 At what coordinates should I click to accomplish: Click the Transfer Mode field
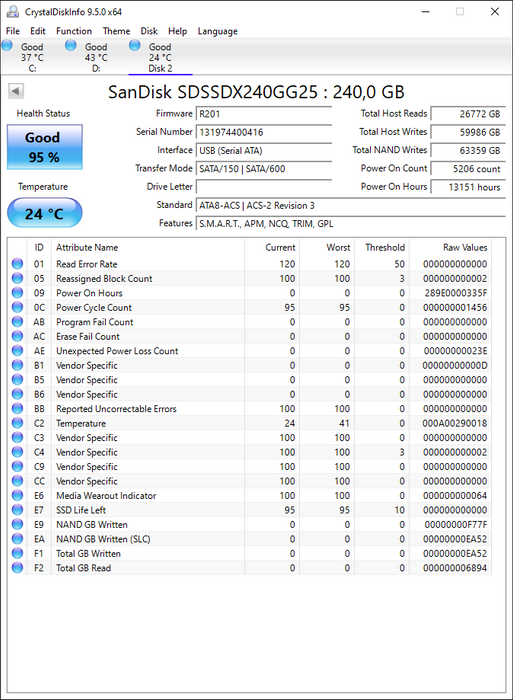(263, 169)
